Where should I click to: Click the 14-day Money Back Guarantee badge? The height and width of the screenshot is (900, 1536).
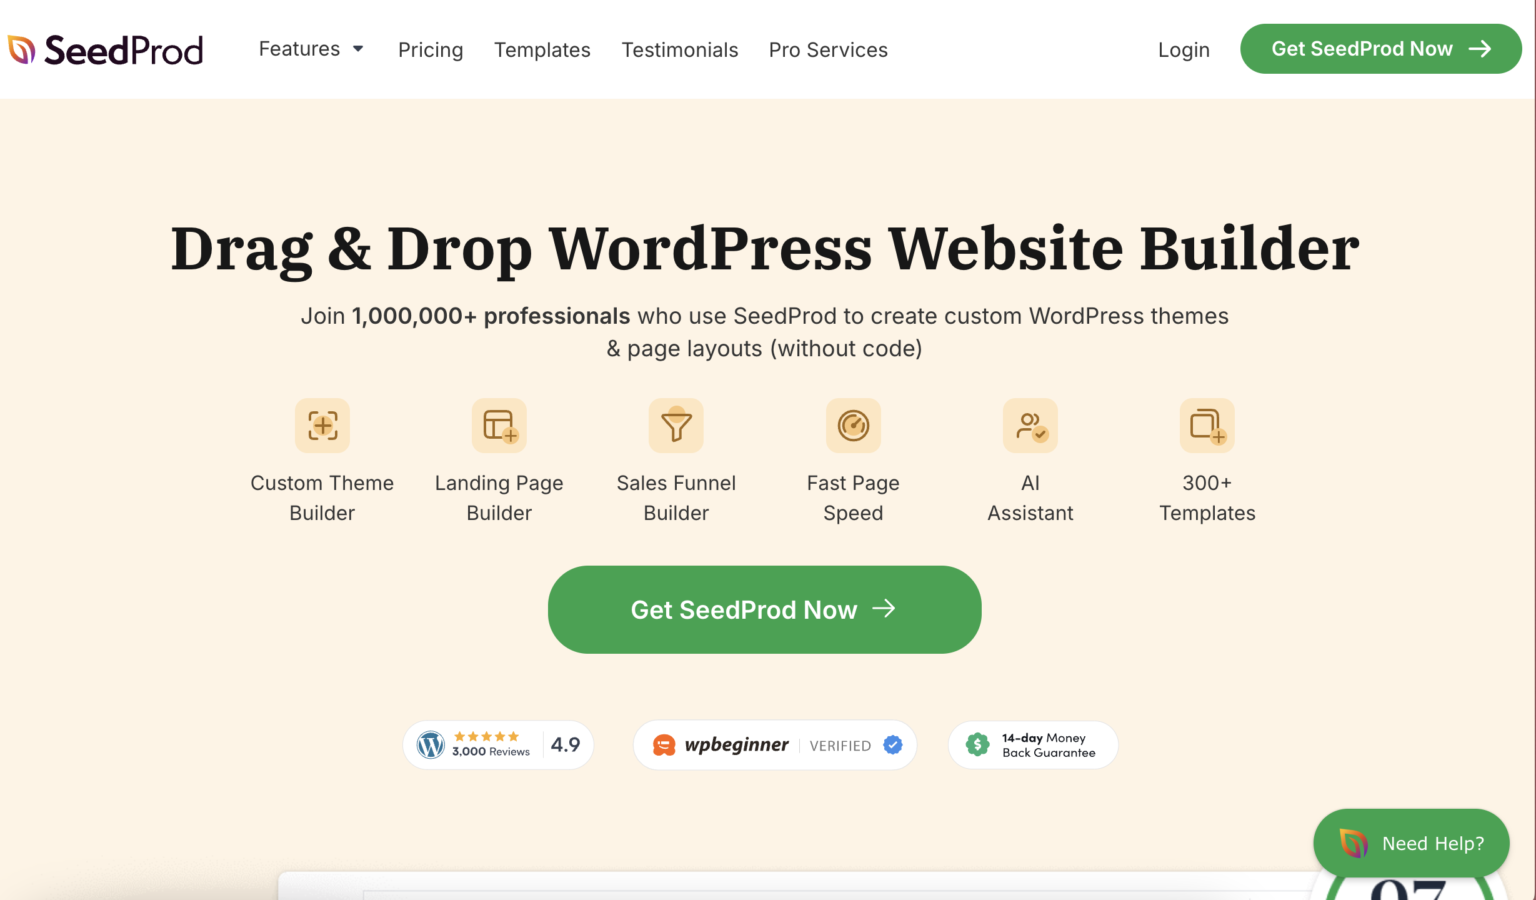pyautogui.click(x=1032, y=745)
